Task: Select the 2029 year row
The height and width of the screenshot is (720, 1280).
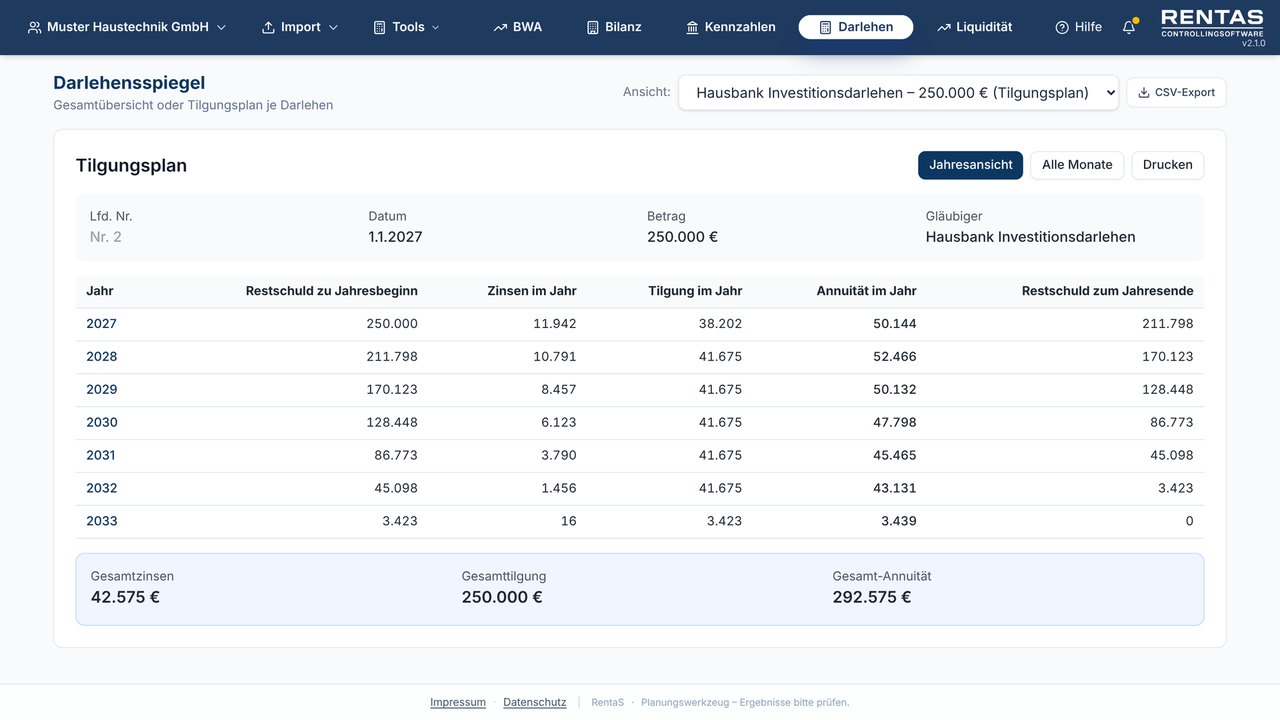Action: (x=640, y=390)
